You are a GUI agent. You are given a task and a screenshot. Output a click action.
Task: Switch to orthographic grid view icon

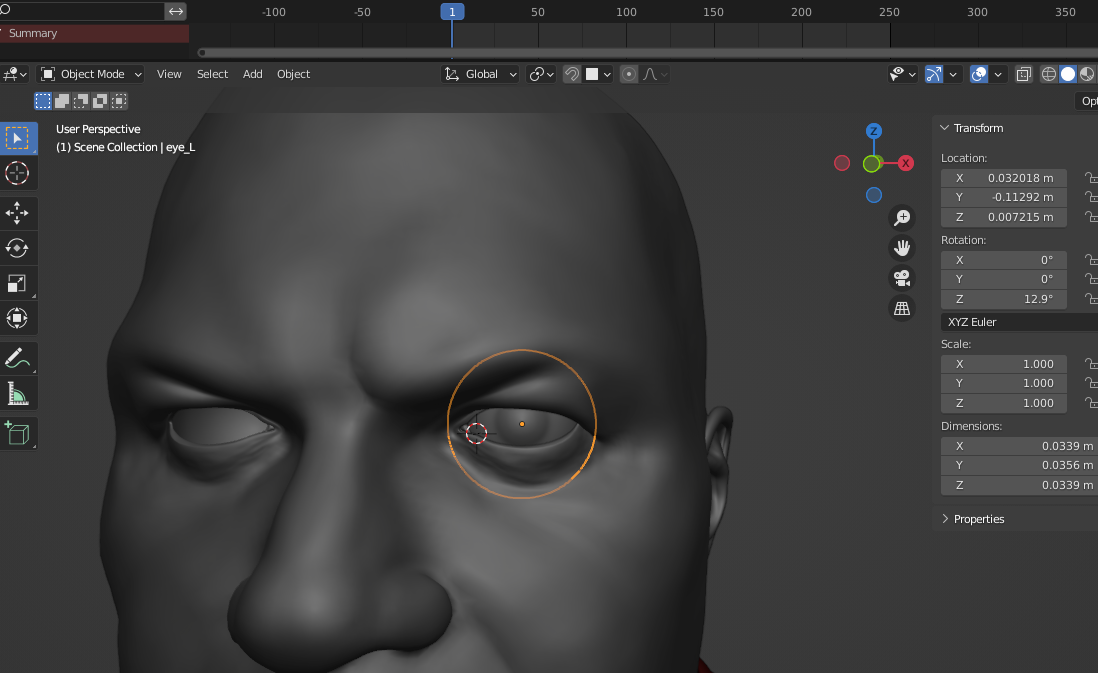(x=902, y=308)
